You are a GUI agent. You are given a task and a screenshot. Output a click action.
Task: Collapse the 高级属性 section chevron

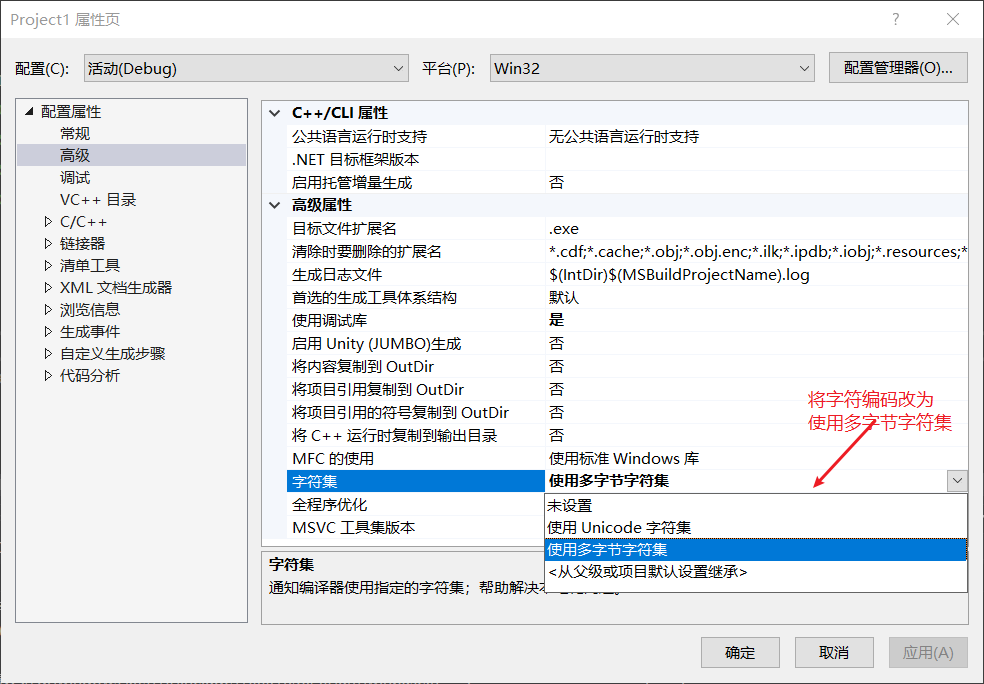click(274, 204)
